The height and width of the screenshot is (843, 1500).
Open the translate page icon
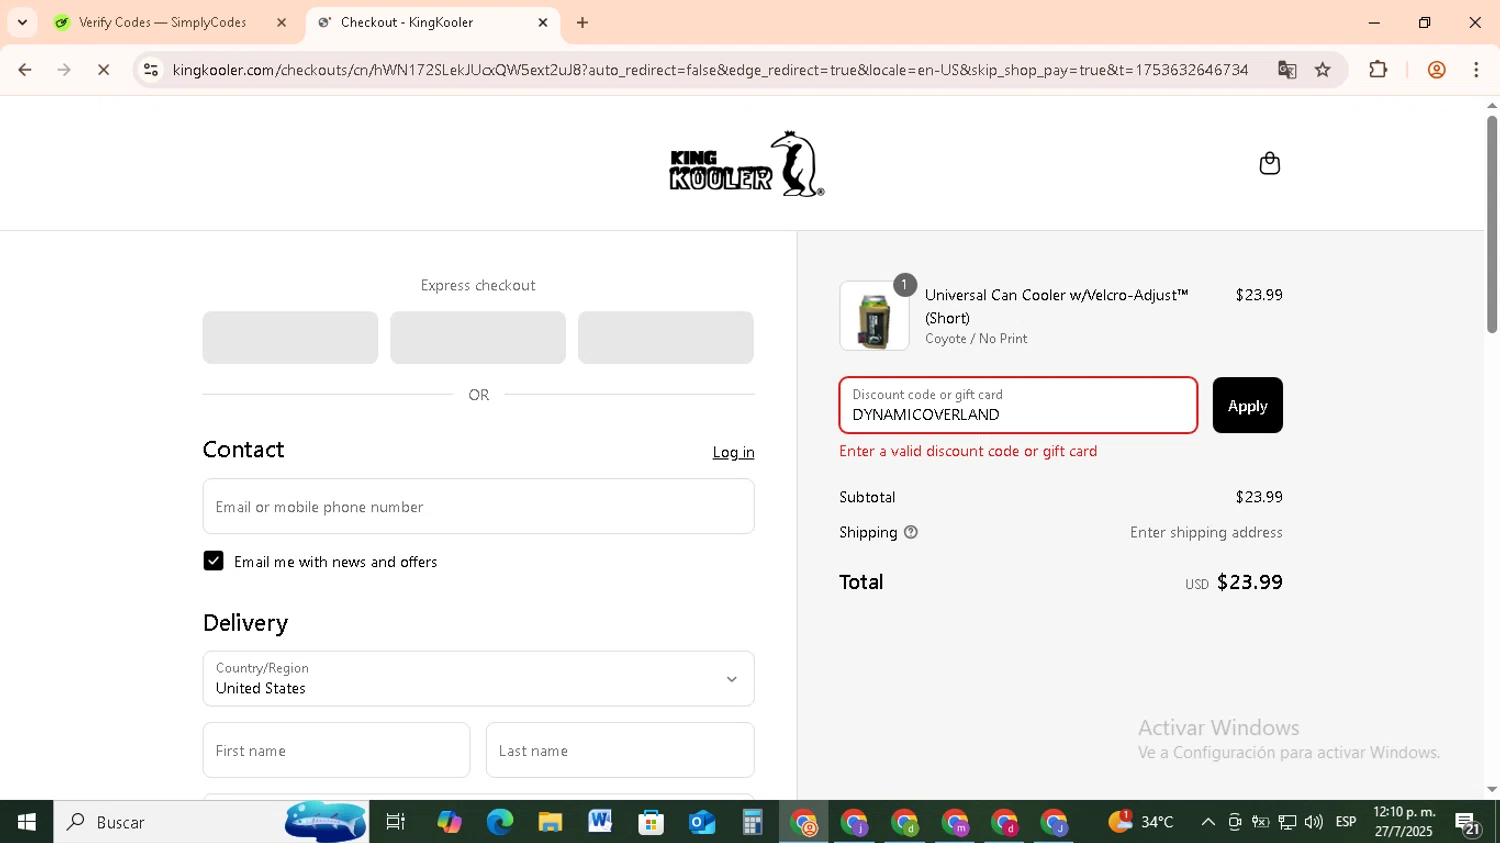coord(1287,70)
